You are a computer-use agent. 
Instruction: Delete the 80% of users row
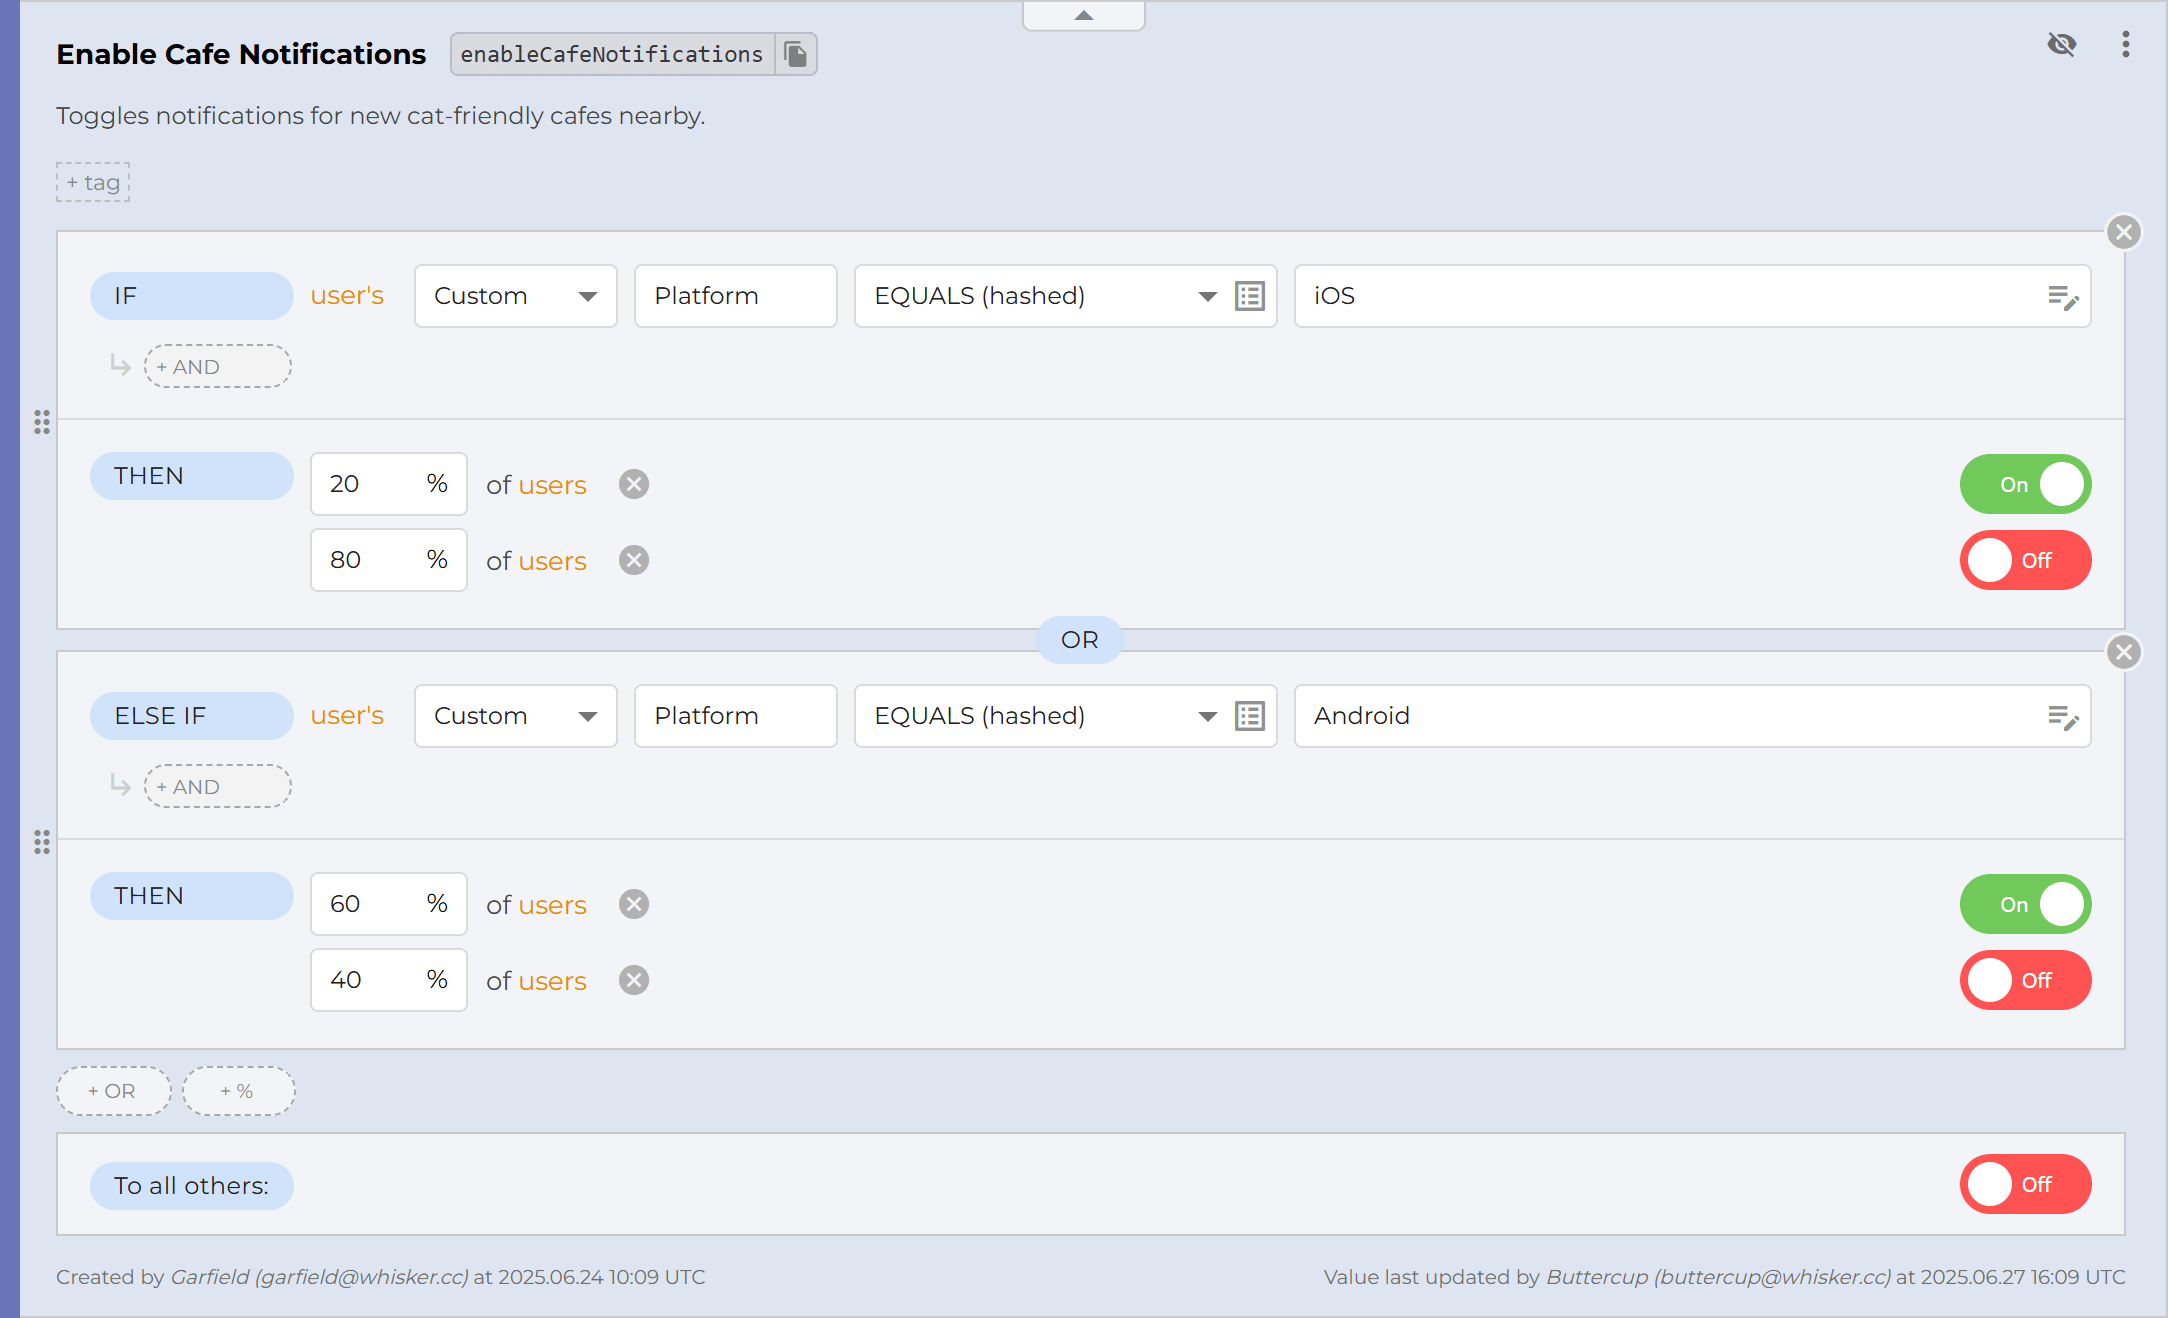(x=633, y=560)
